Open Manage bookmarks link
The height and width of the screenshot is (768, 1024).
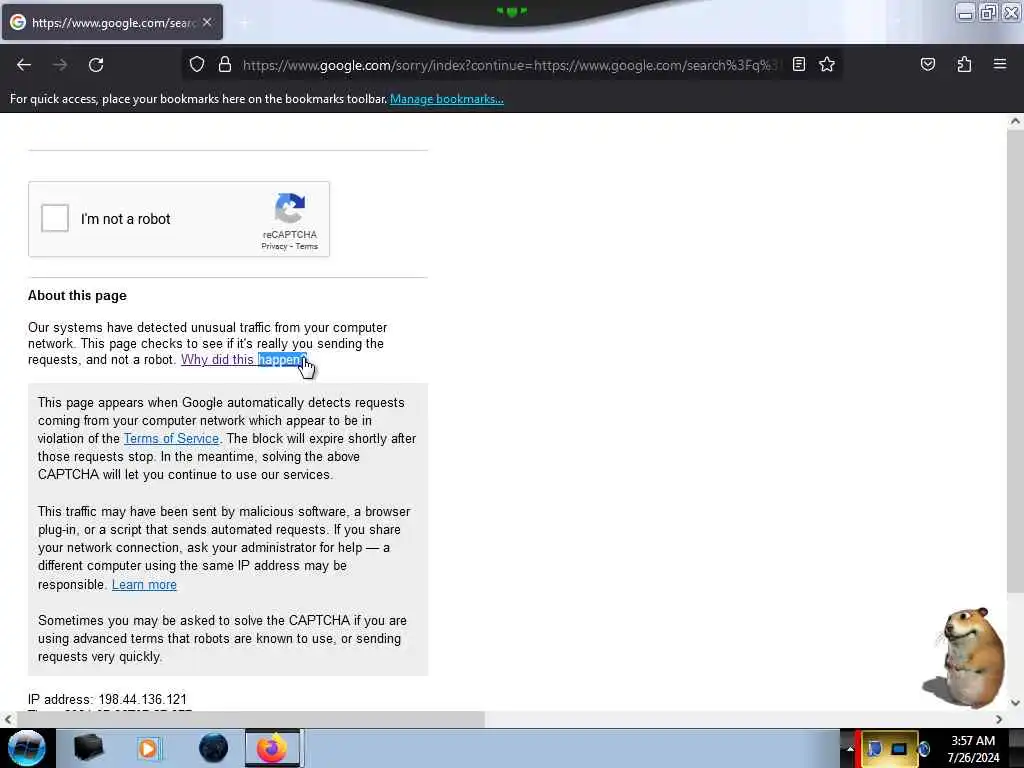(447, 99)
